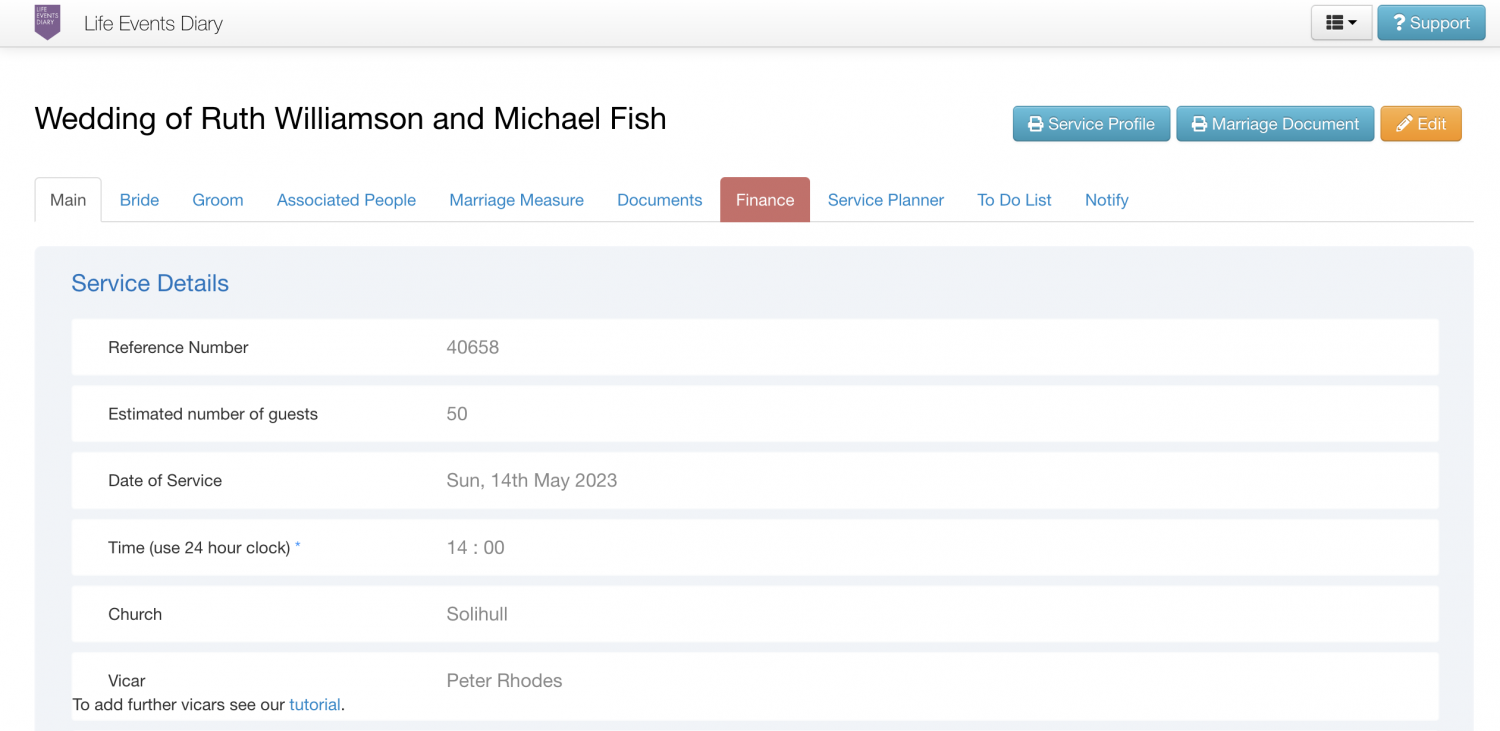
Task: Click the Date of Service value
Action: tap(531, 481)
